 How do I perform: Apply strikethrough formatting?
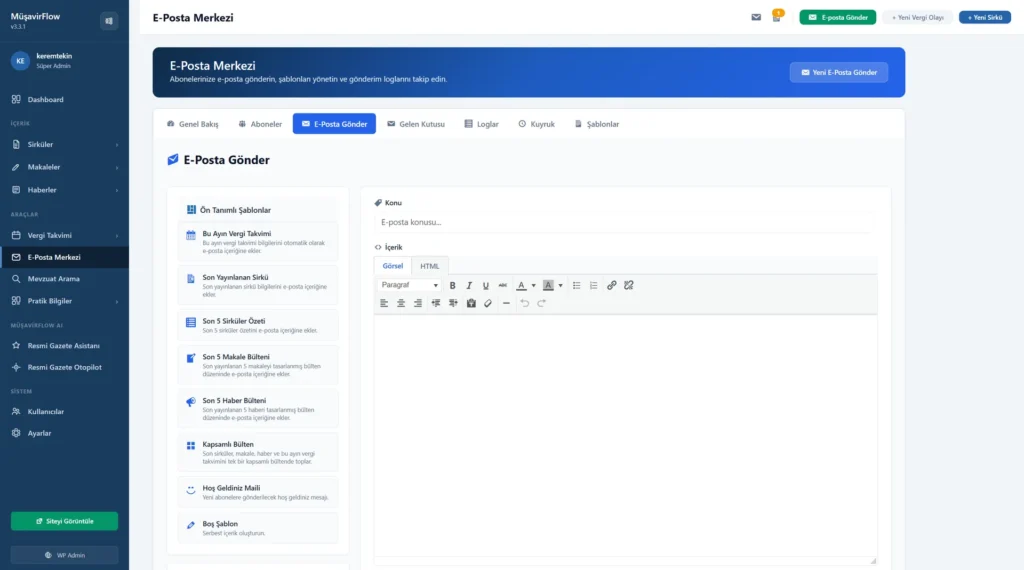[503, 285]
